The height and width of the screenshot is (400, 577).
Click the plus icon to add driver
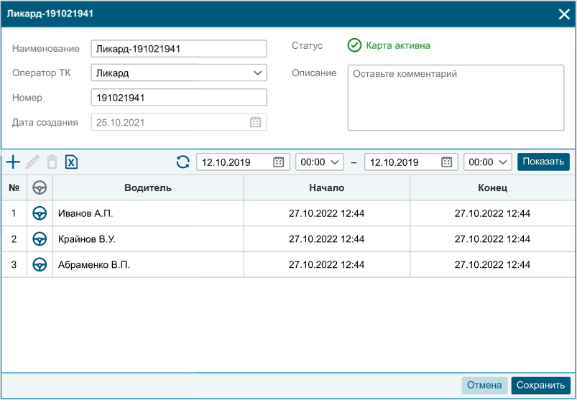13,162
